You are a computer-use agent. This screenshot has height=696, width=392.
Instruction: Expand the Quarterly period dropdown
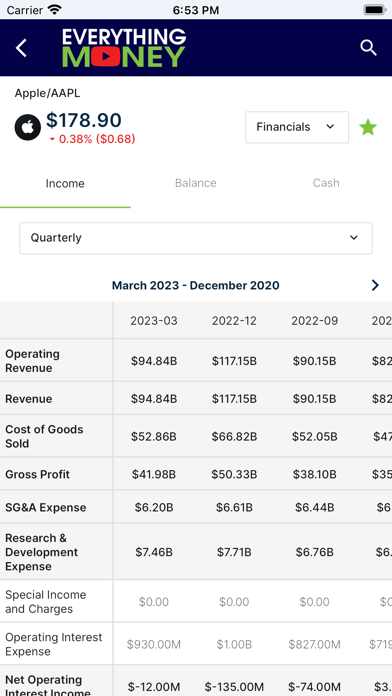pos(196,238)
